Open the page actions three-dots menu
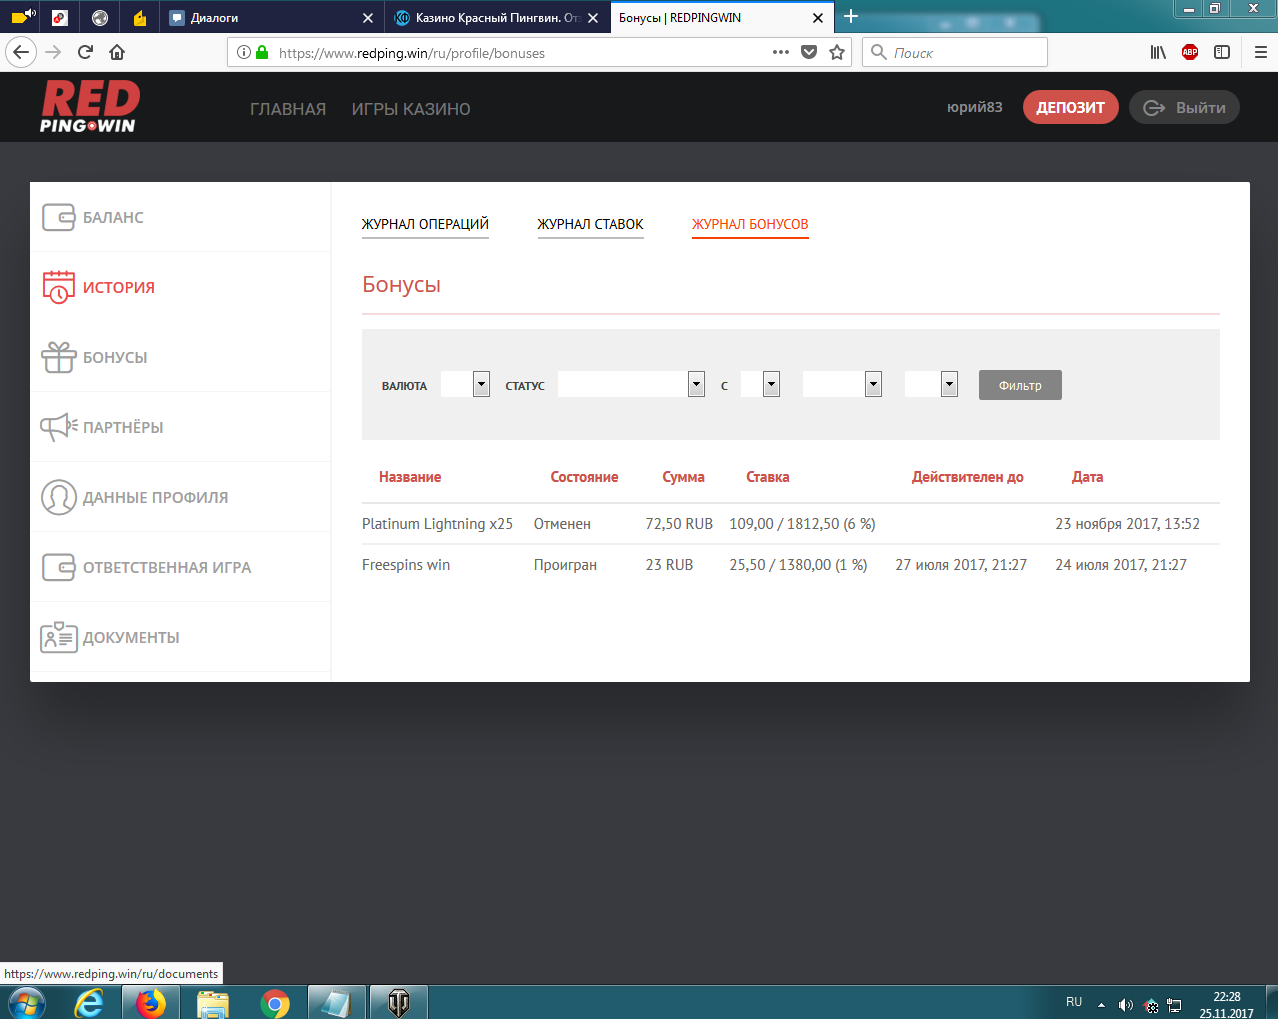The height and width of the screenshot is (1019, 1278). coord(781,53)
